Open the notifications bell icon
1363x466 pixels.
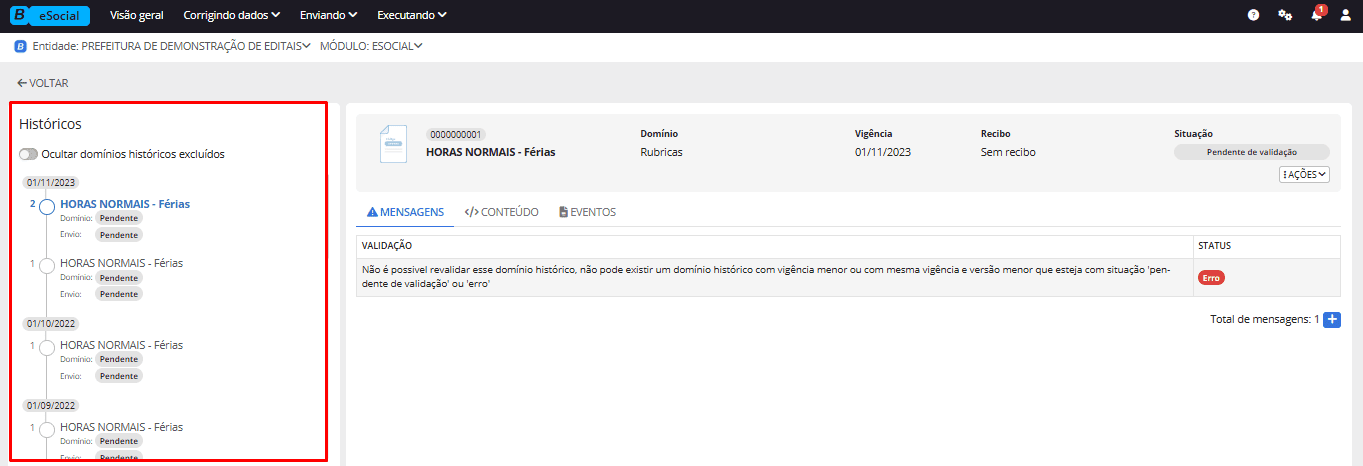coord(1316,16)
